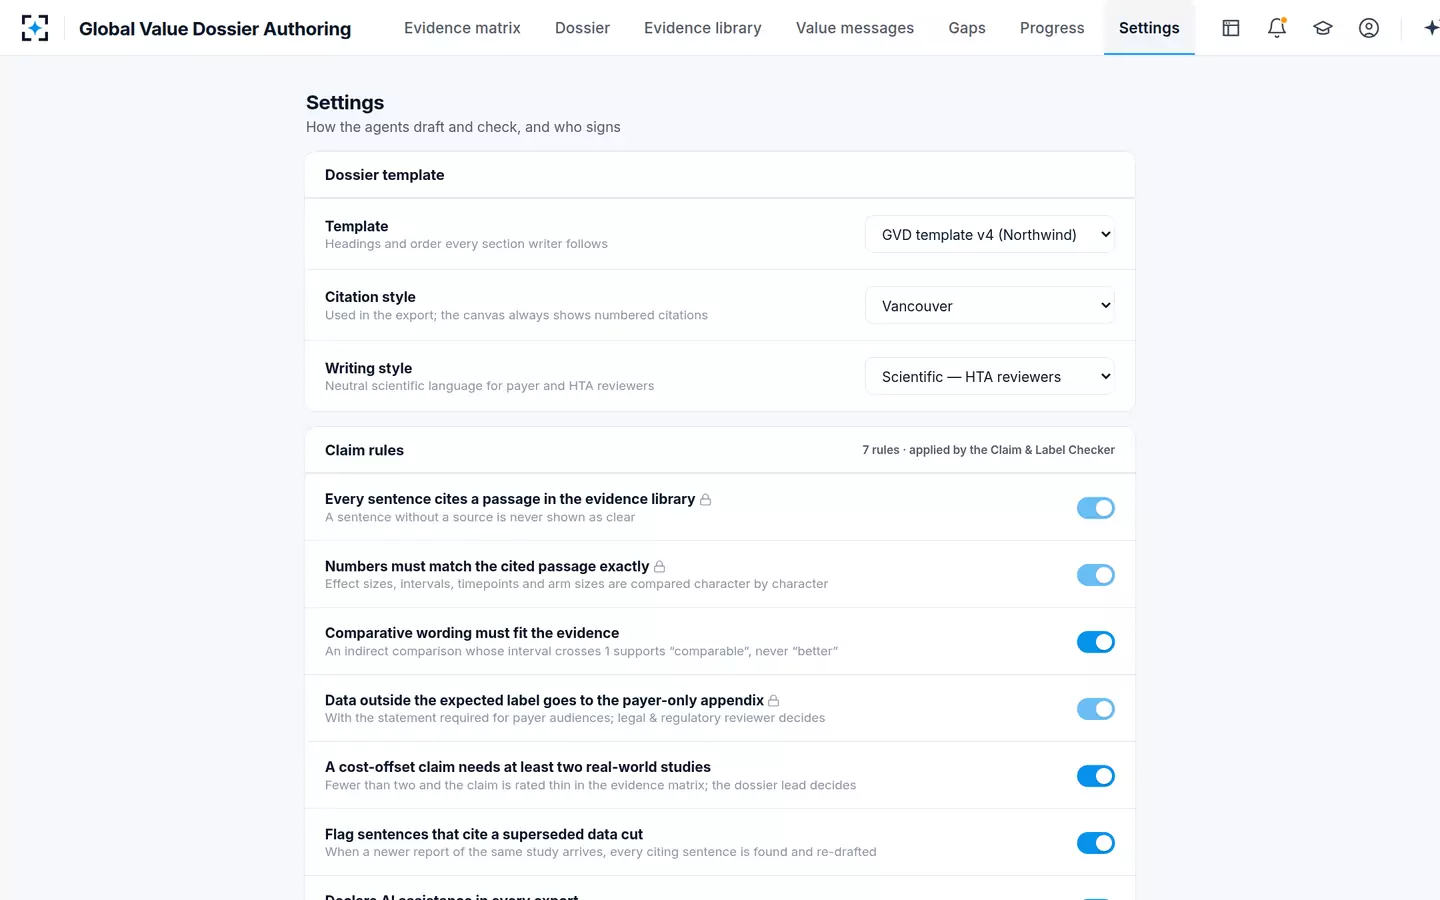Viewport: 1440px width, 900px height.
Task: Open the layout panel icon in header
Action: [x=1231, y=28]
